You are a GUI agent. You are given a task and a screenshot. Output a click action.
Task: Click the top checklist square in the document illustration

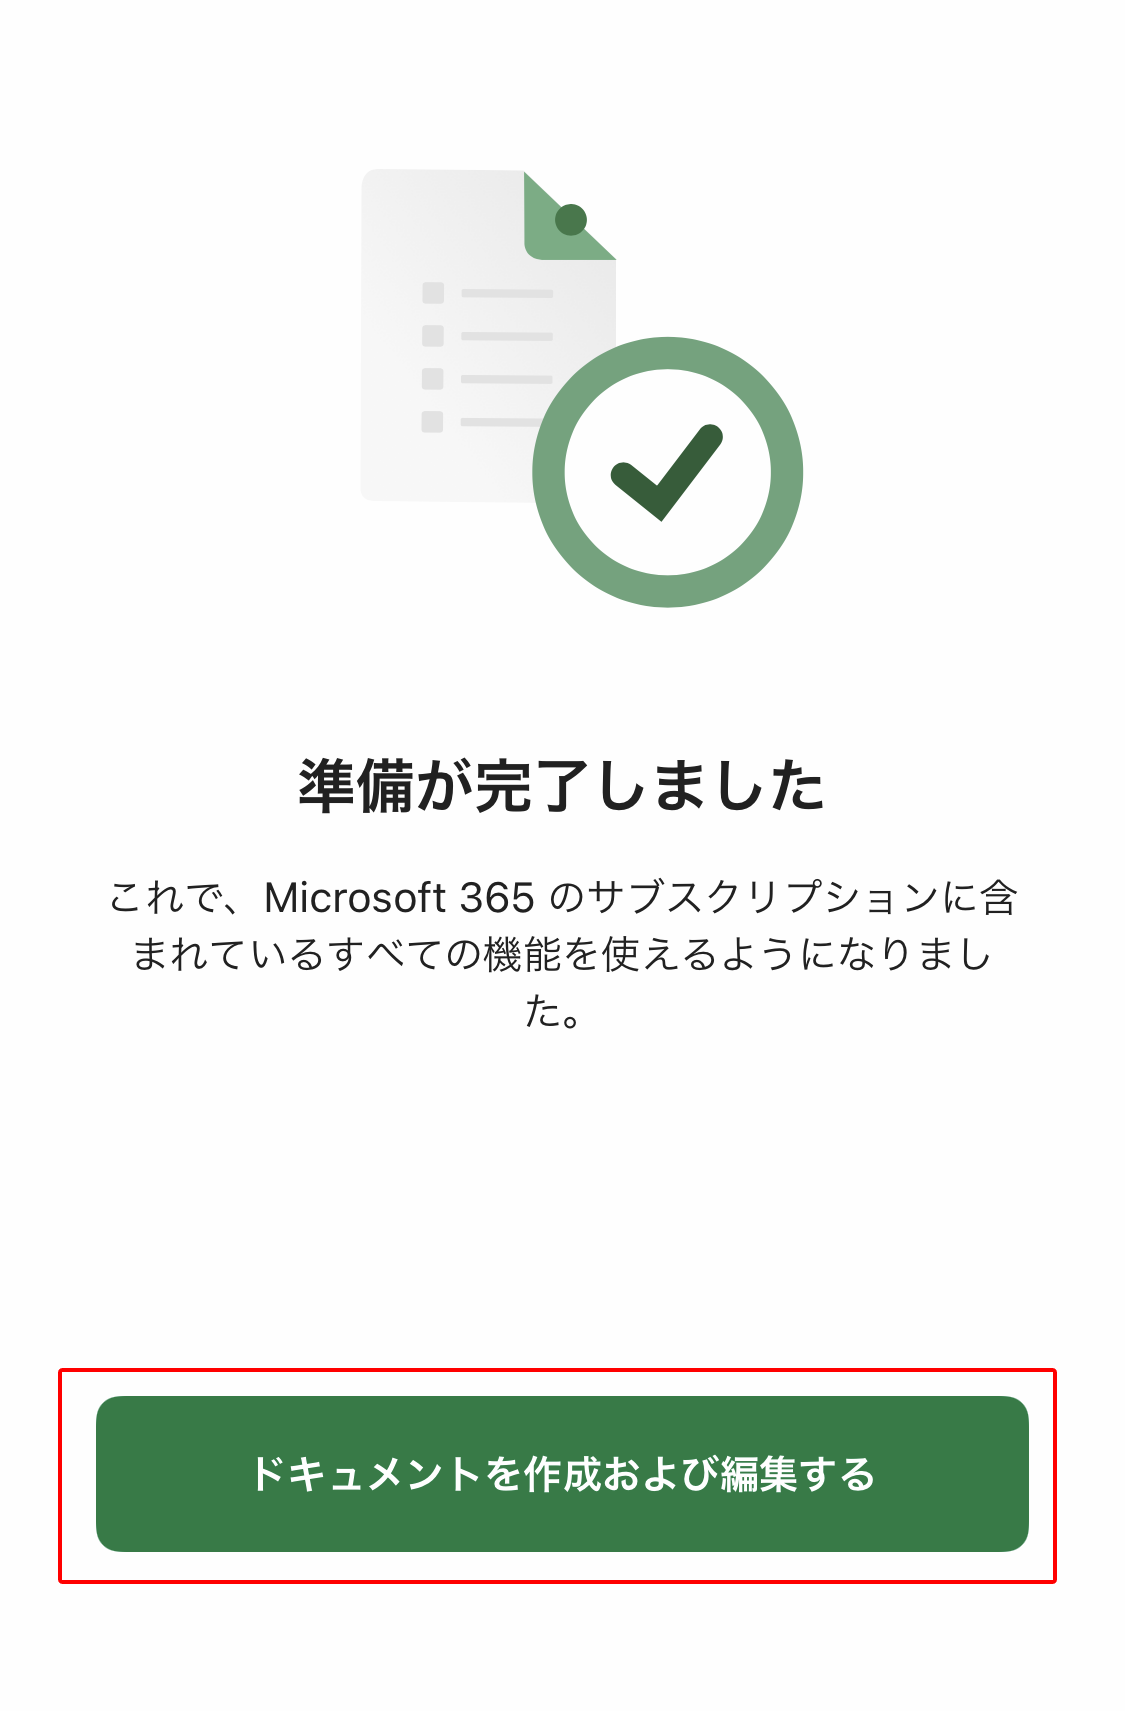click(x=433, y=293)
